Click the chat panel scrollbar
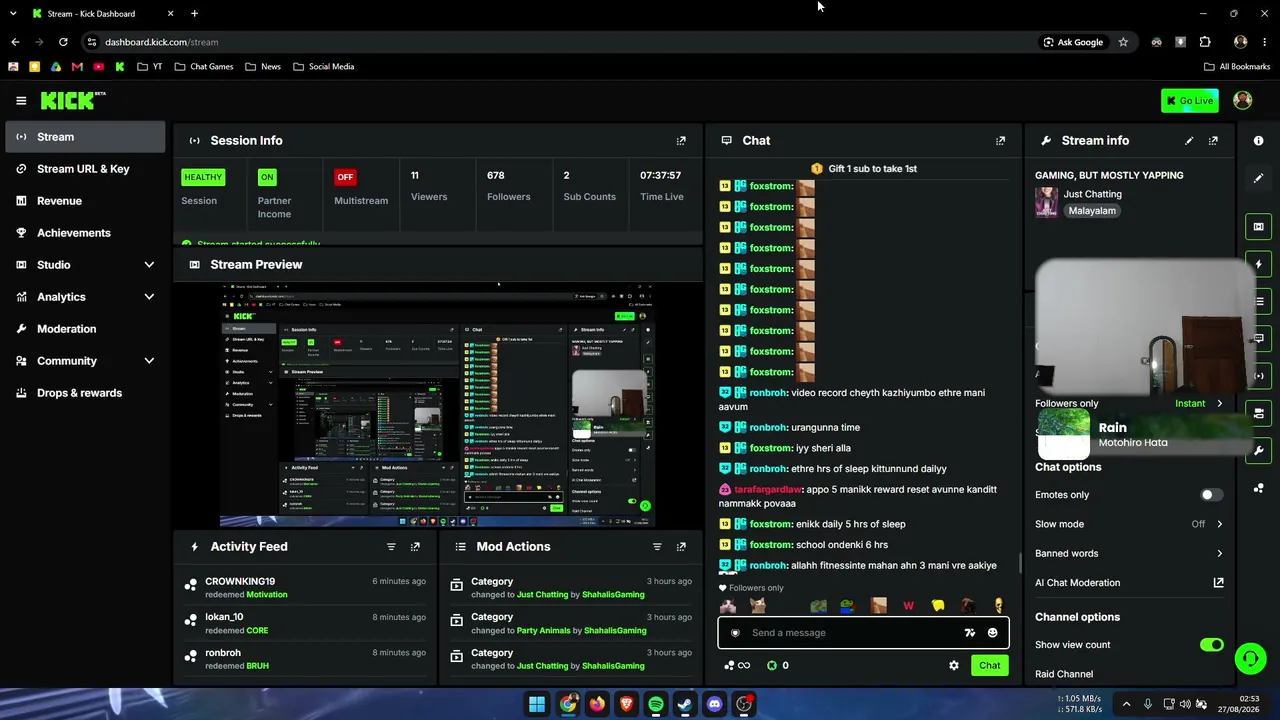This screenshot has width=1280, height=720. pos(1020,564)
